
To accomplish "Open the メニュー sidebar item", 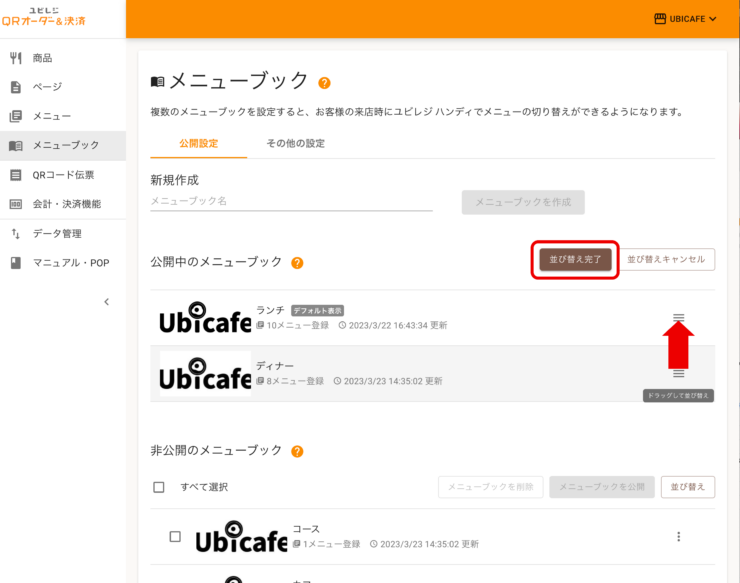I will click(63, 116).
